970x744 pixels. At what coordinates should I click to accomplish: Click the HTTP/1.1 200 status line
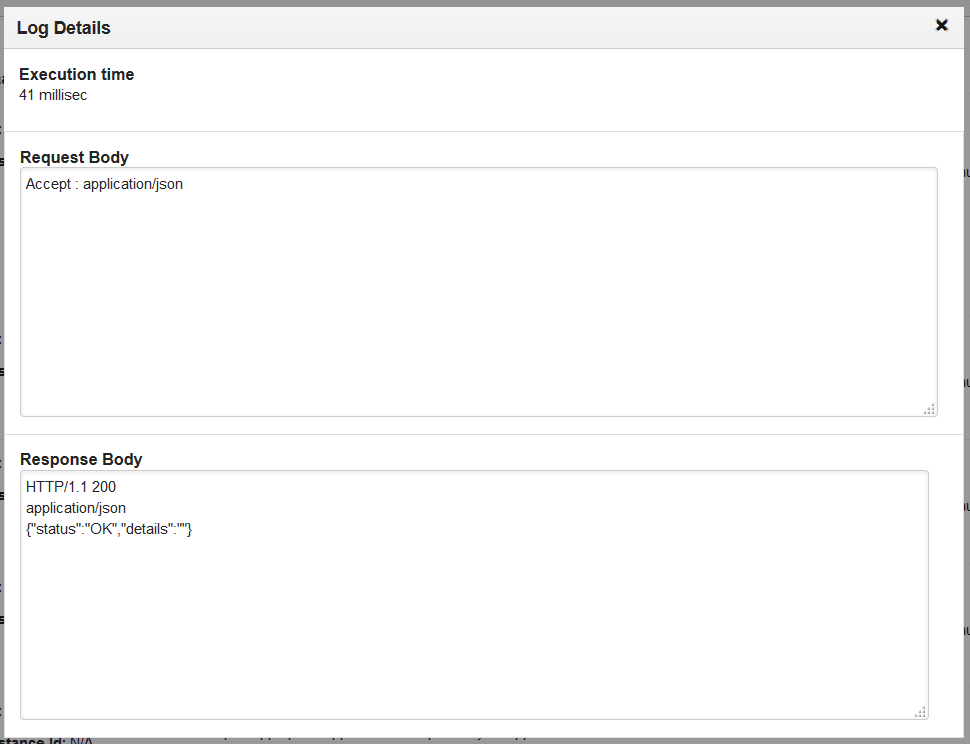click(x=71, y=487)
